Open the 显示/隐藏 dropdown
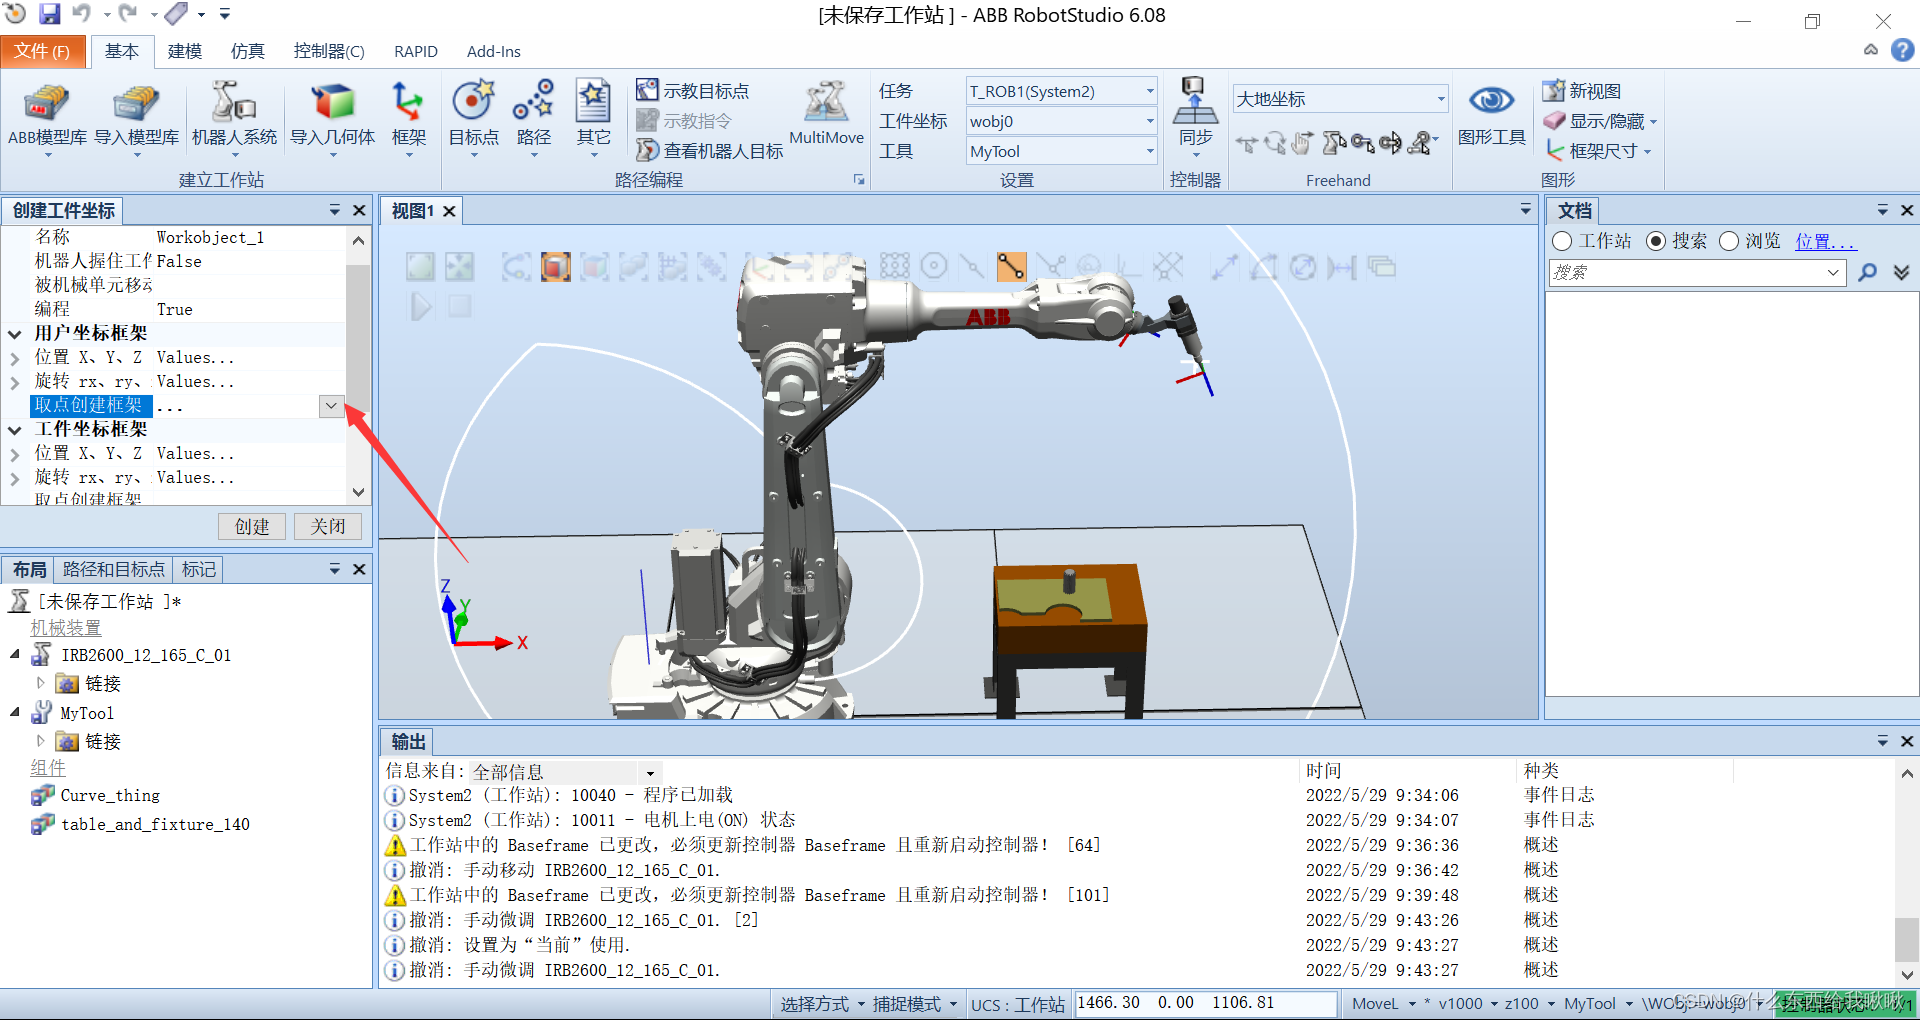Viewport: 1920px width, 1020px height. point(1600,121)
